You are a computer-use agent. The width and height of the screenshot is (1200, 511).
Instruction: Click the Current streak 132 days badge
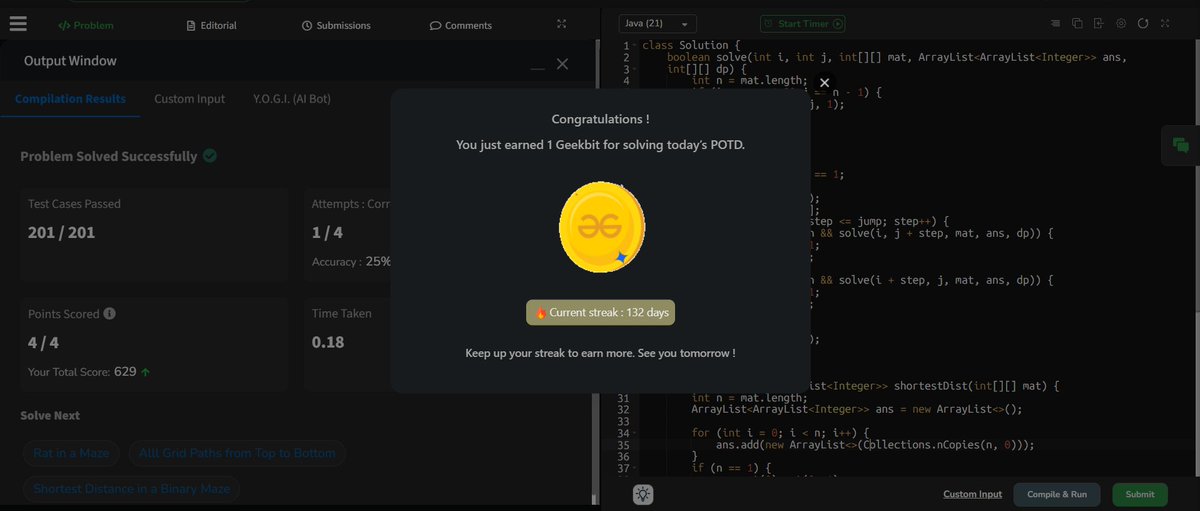point(601,312)
